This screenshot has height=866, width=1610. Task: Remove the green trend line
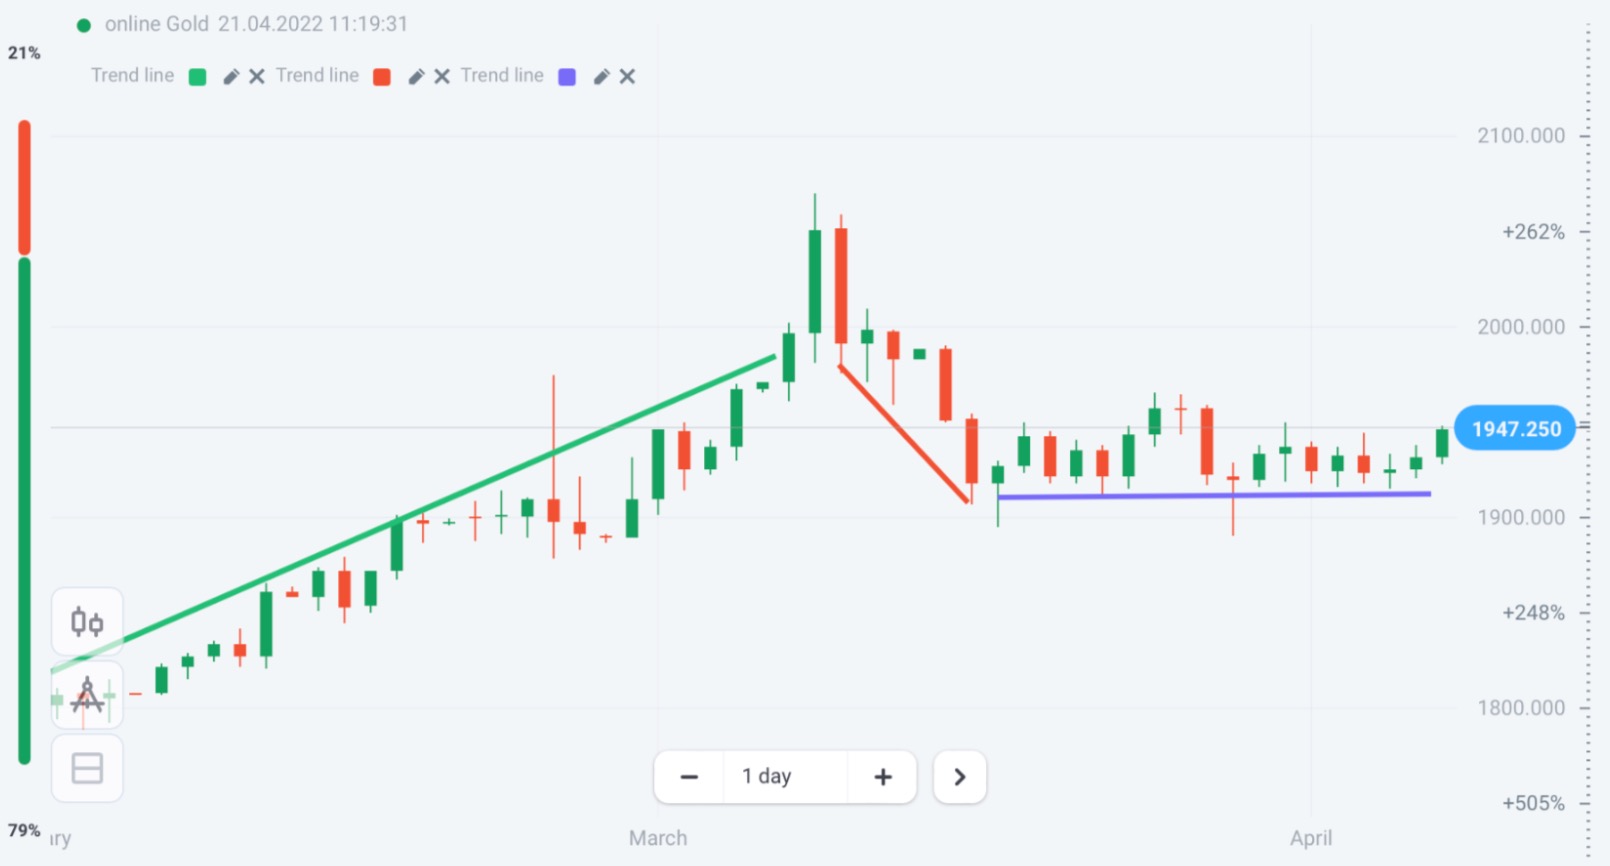coord(257,77)
